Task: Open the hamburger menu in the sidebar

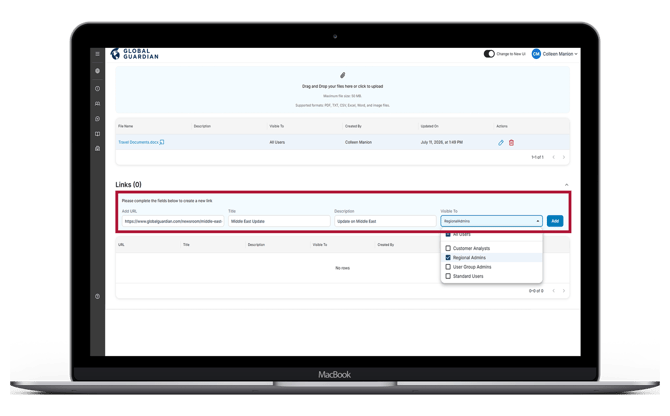Action: click(x=97, y=54)
